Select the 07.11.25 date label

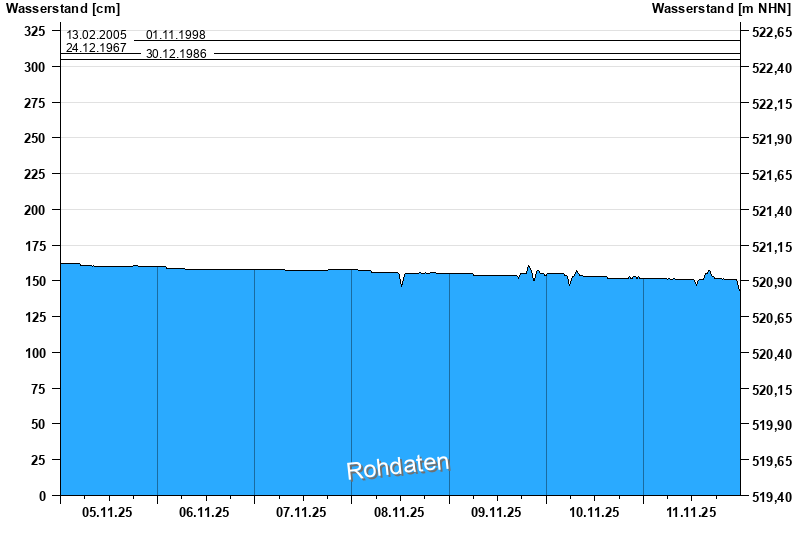(302, 512)
